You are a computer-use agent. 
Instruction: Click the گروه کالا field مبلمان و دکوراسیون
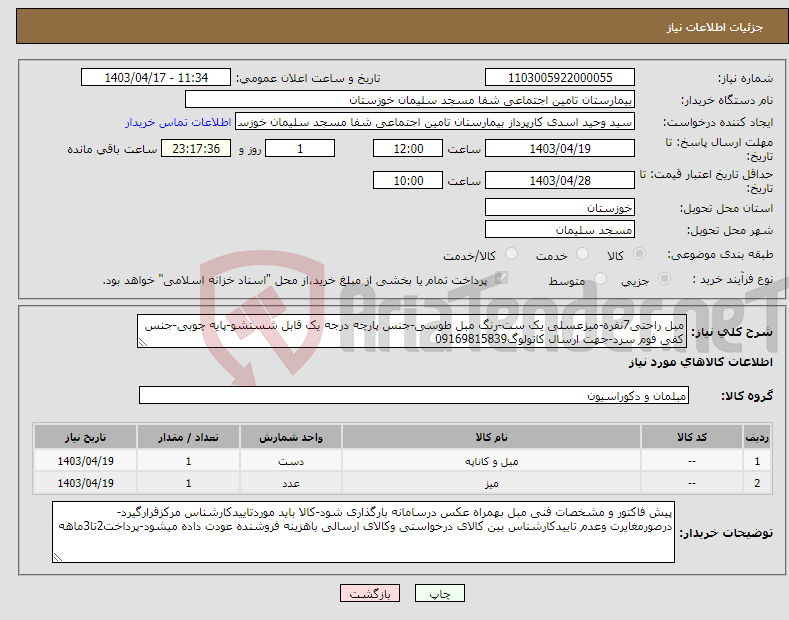[414, 396]
